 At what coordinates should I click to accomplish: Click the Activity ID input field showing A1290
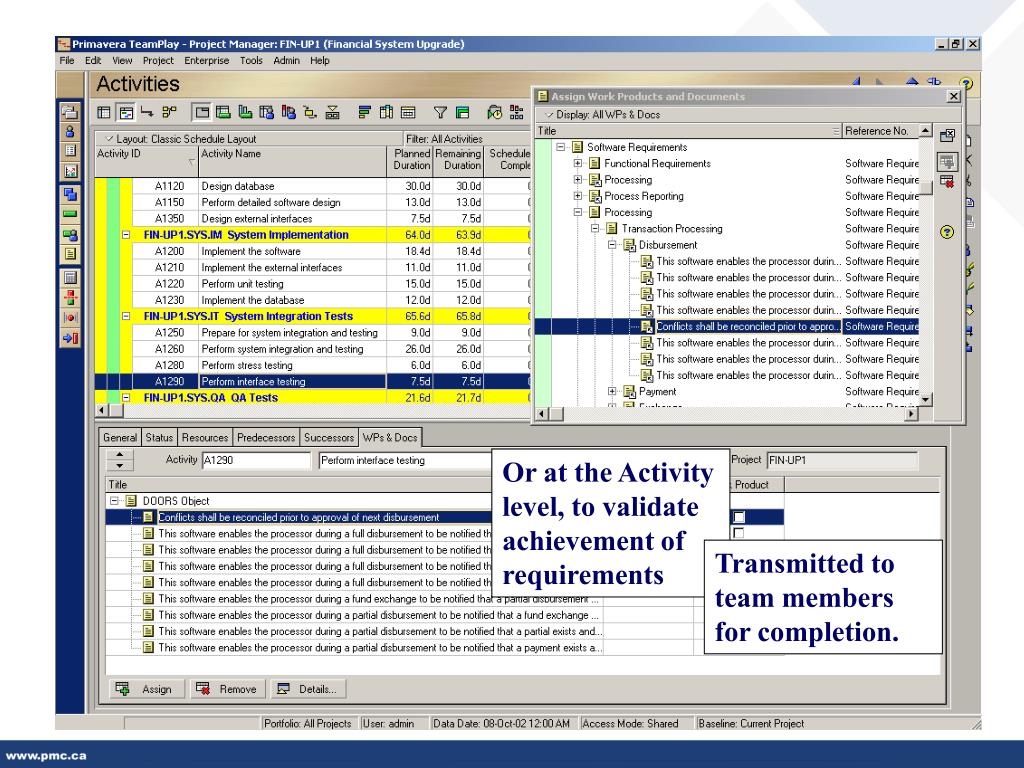pyautogui.click(x=256, y=460)
